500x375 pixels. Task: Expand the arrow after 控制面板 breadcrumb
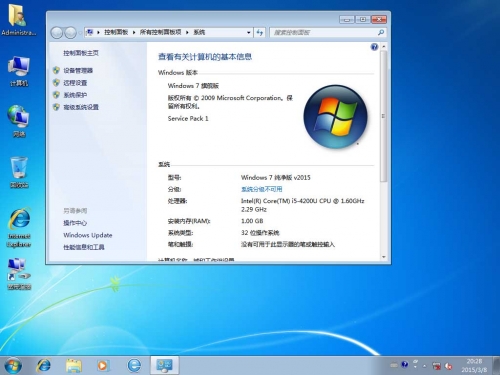134,32
